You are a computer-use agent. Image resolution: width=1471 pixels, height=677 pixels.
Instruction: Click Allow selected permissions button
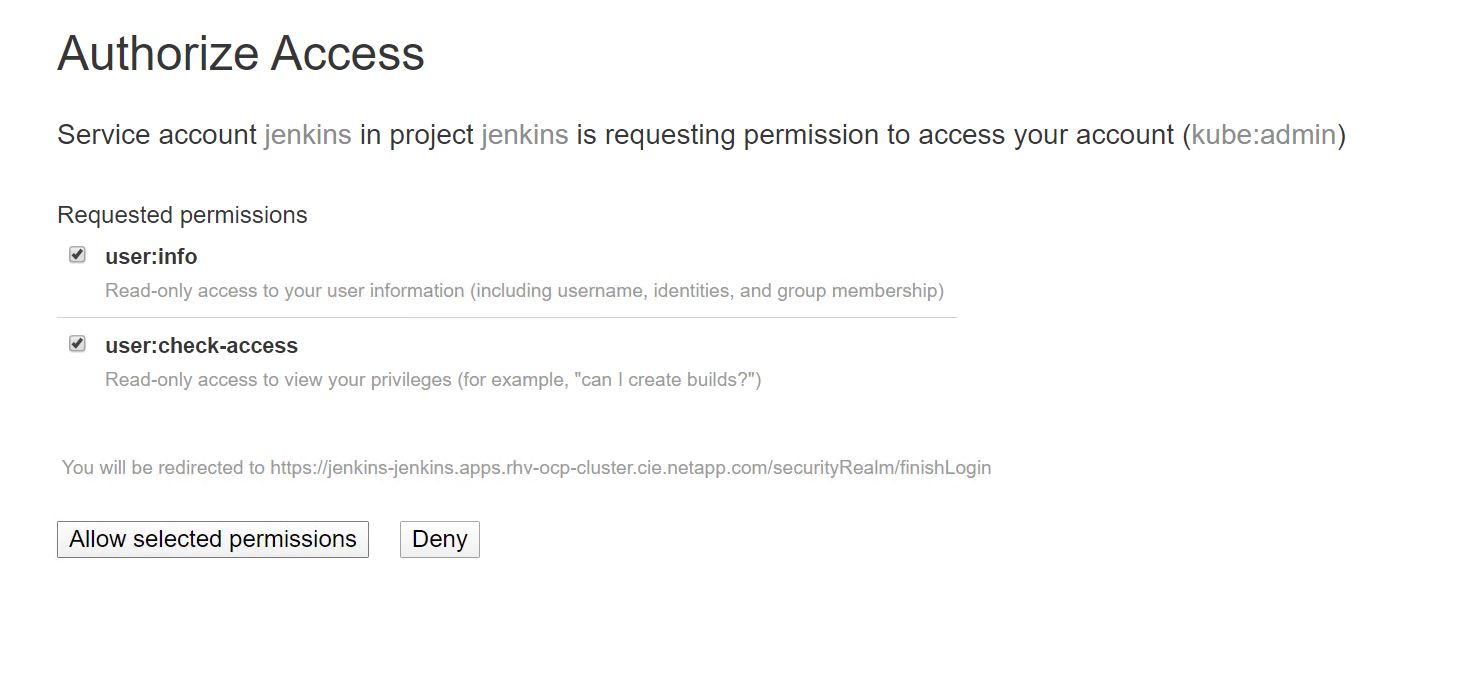213,539
